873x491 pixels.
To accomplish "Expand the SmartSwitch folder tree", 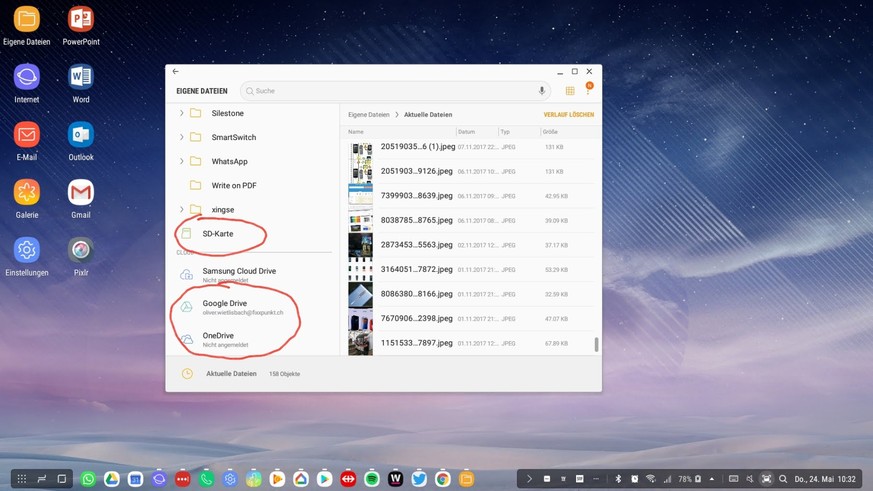I will (181, 137).
